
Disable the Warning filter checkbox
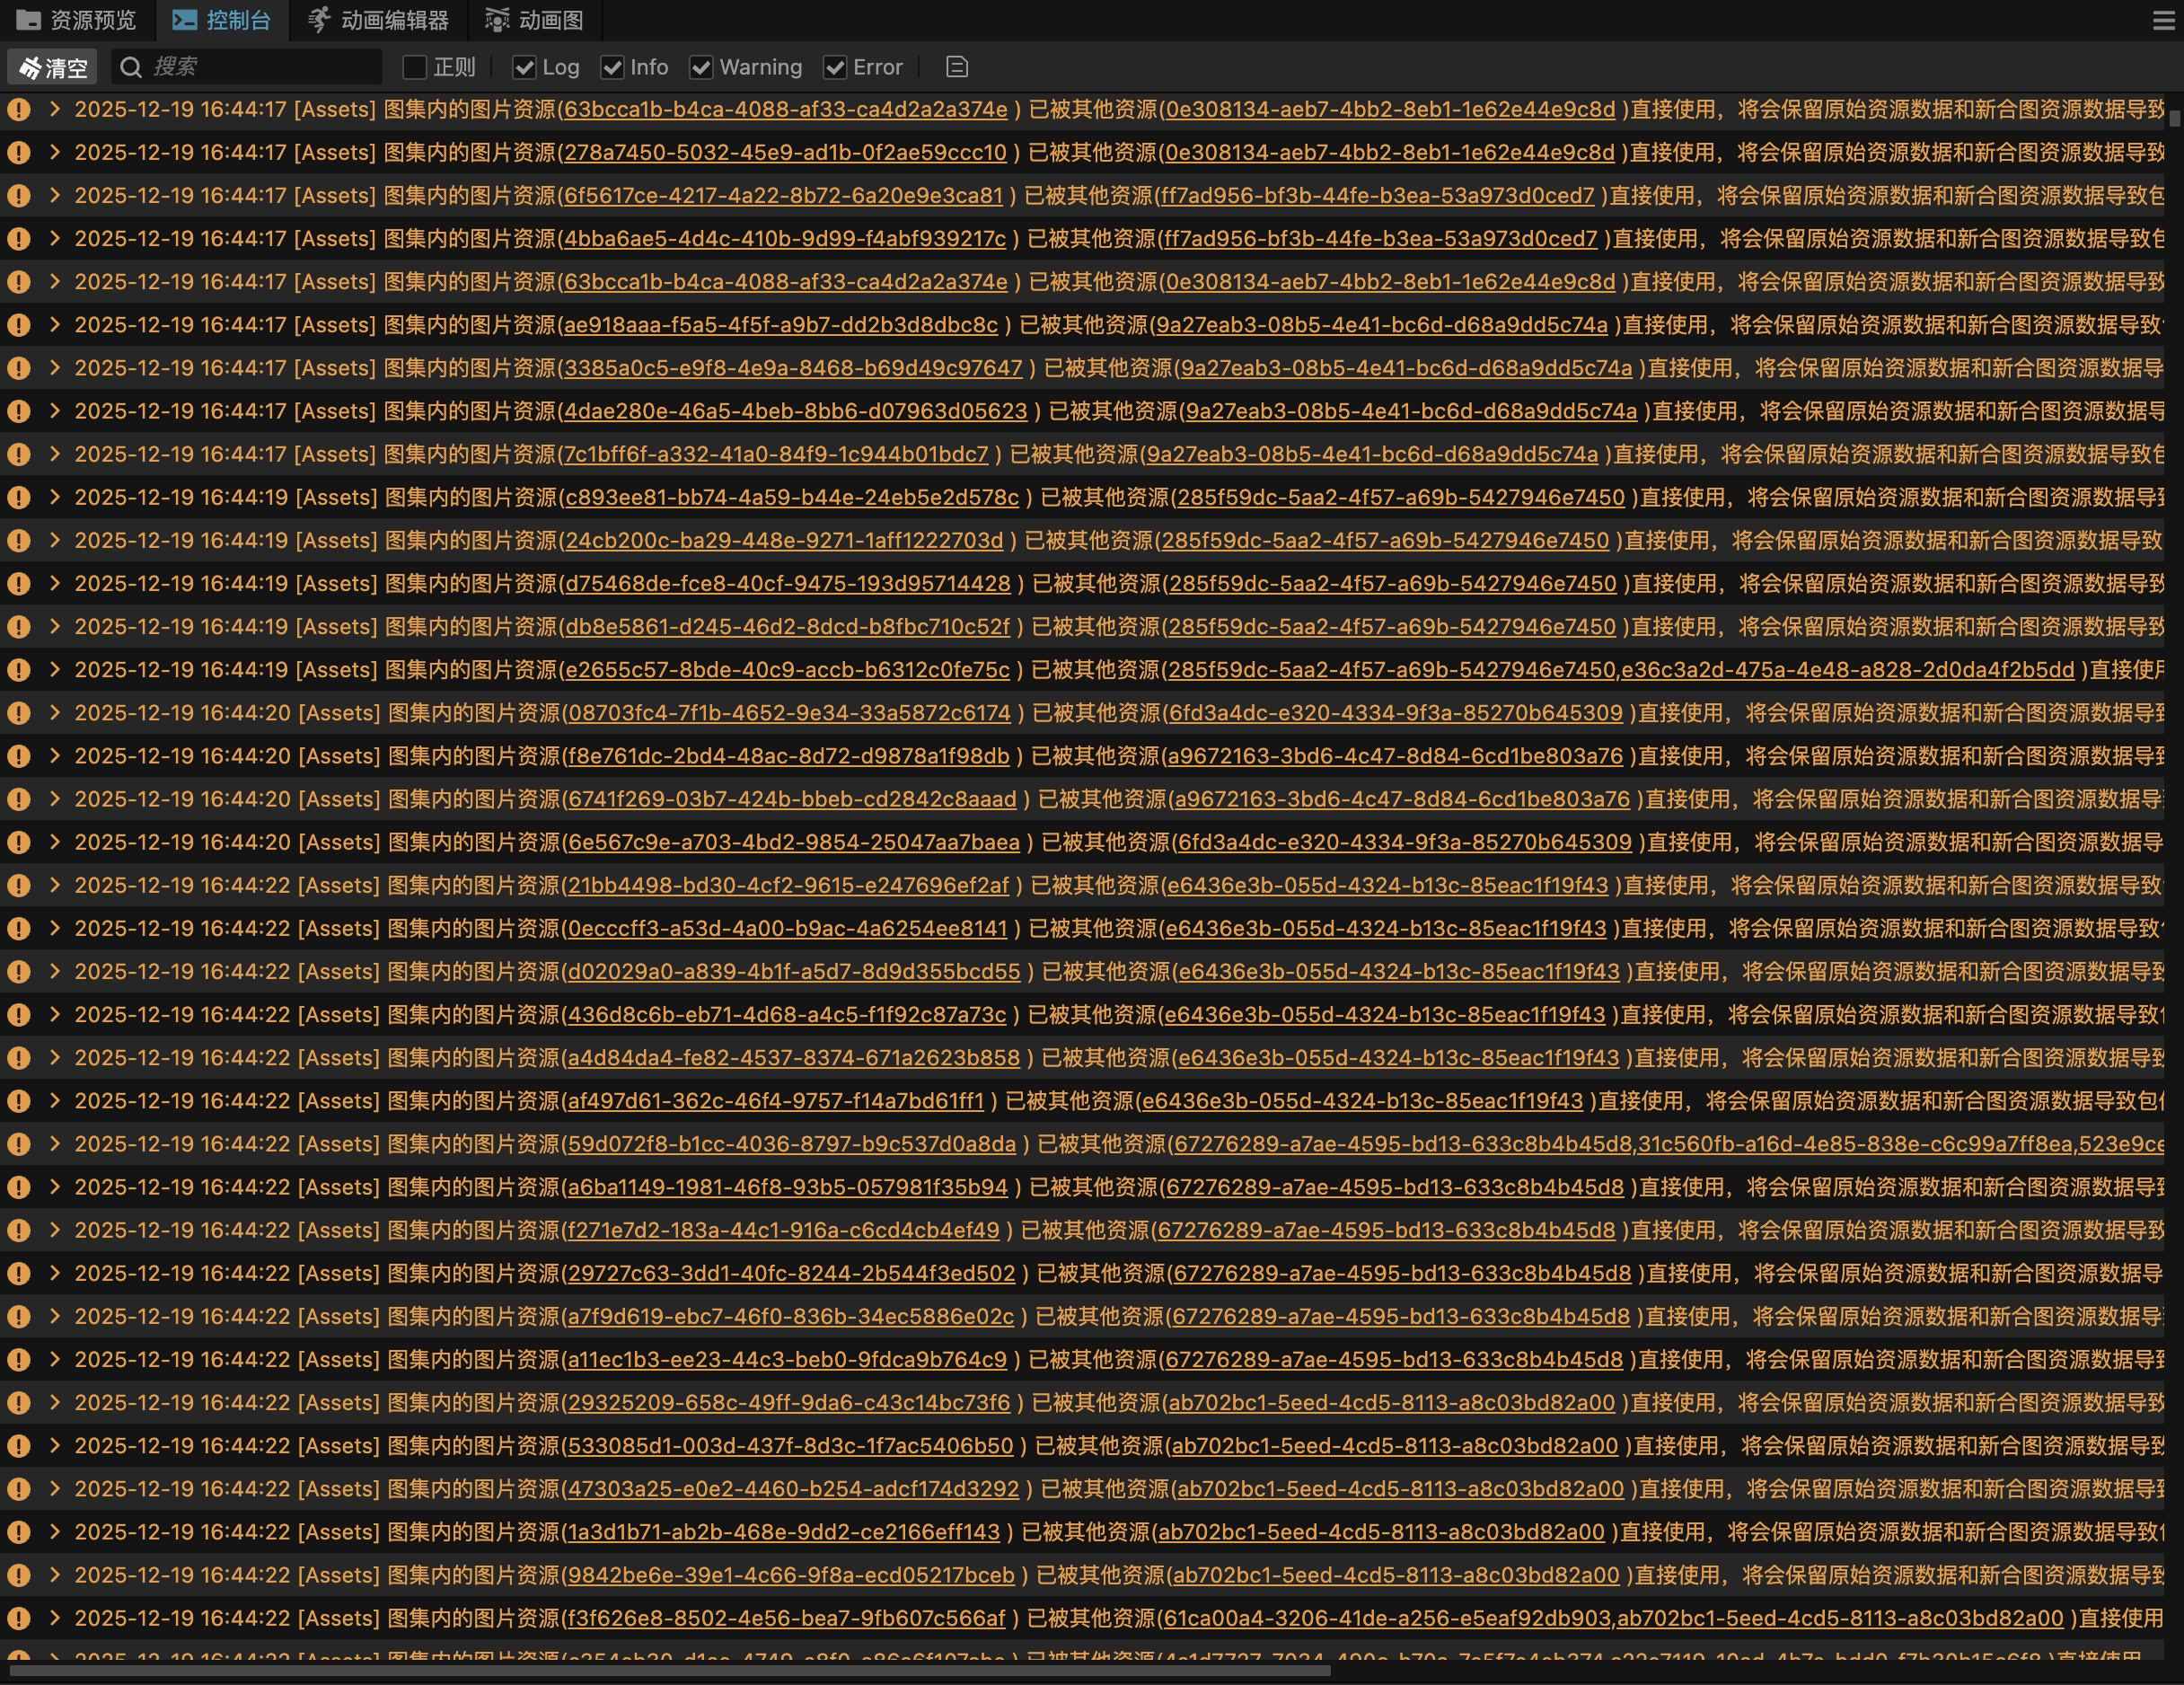pyautogui.click(x=701, y=67)
